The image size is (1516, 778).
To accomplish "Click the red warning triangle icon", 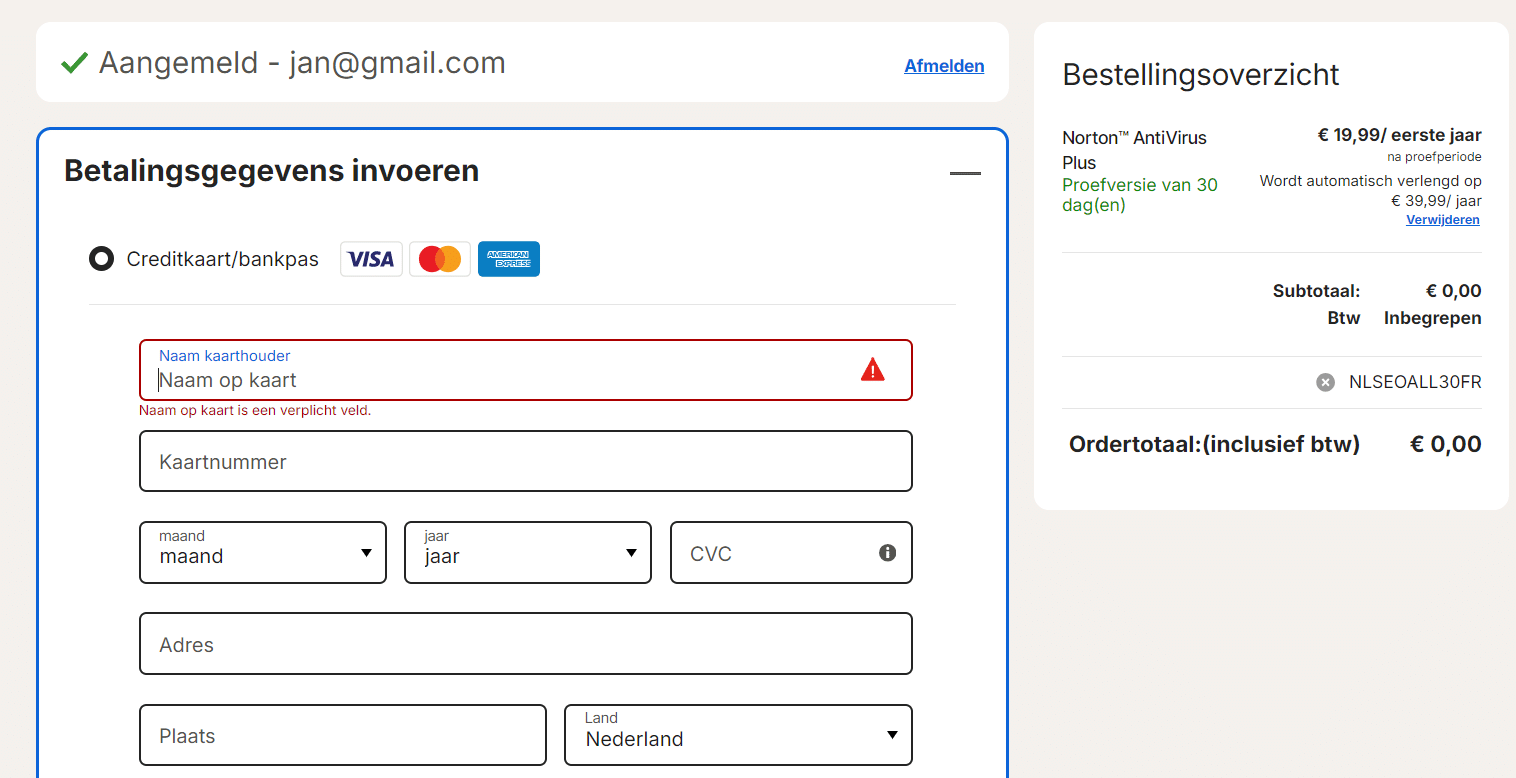I will (x=873, y=369).
